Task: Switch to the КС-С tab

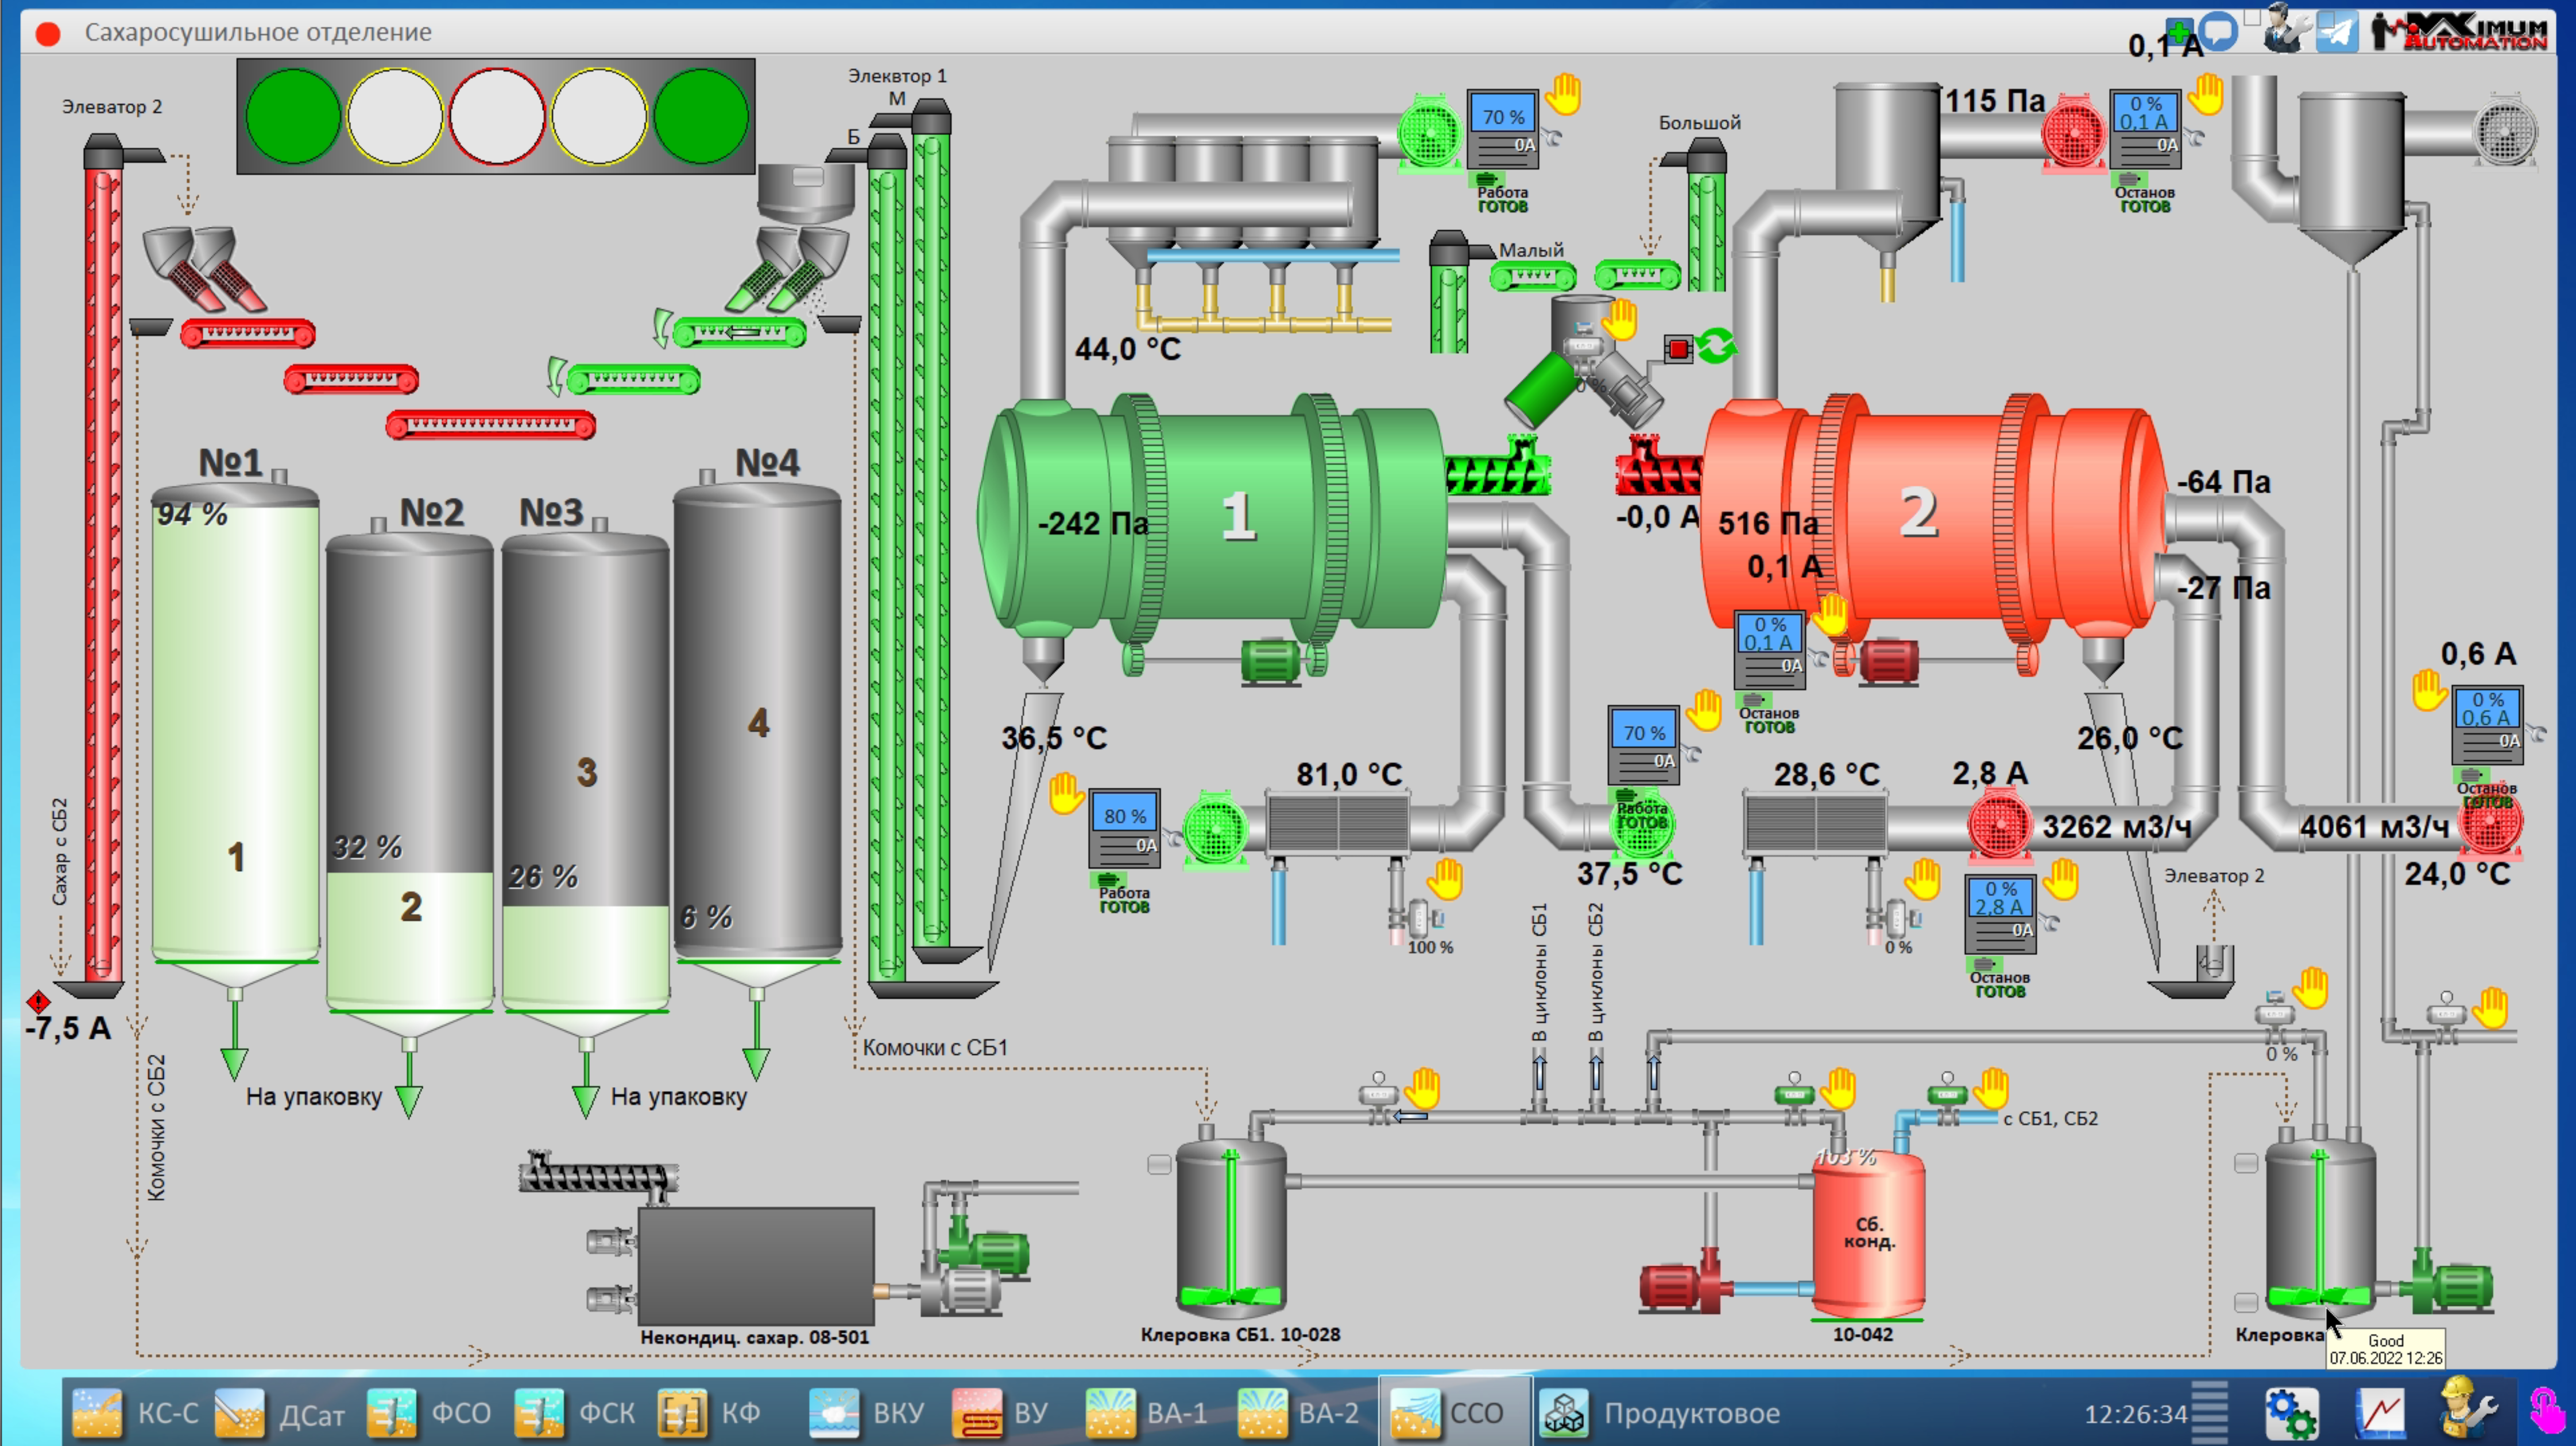Action: (137, 1413)
